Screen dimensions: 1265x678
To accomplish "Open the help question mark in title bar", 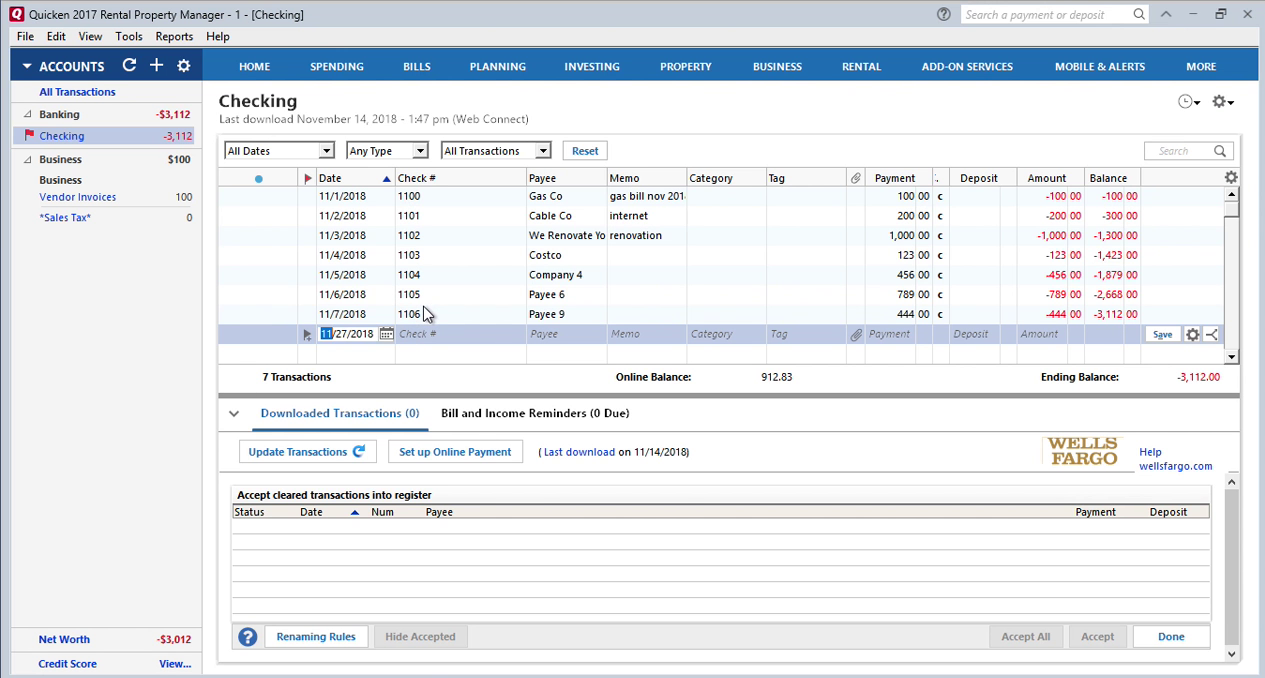I will 944,14.
